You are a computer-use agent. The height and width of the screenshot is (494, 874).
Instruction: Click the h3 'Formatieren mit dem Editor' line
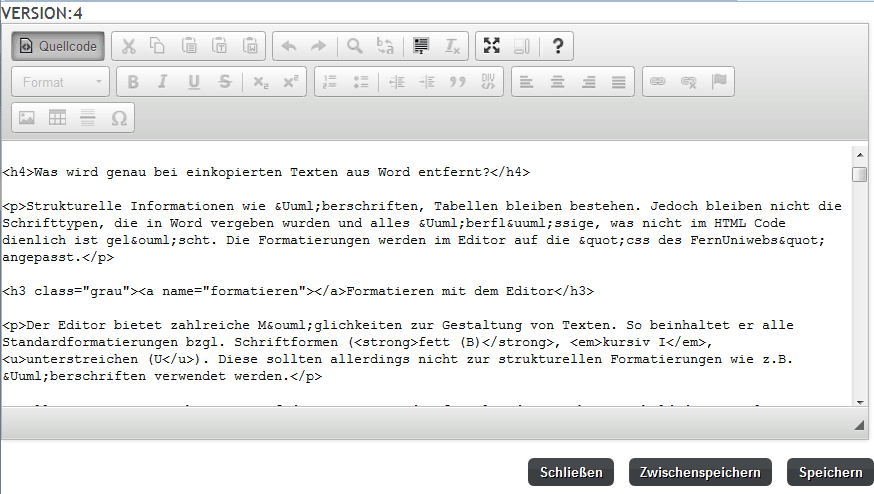[x=298, y=291]
